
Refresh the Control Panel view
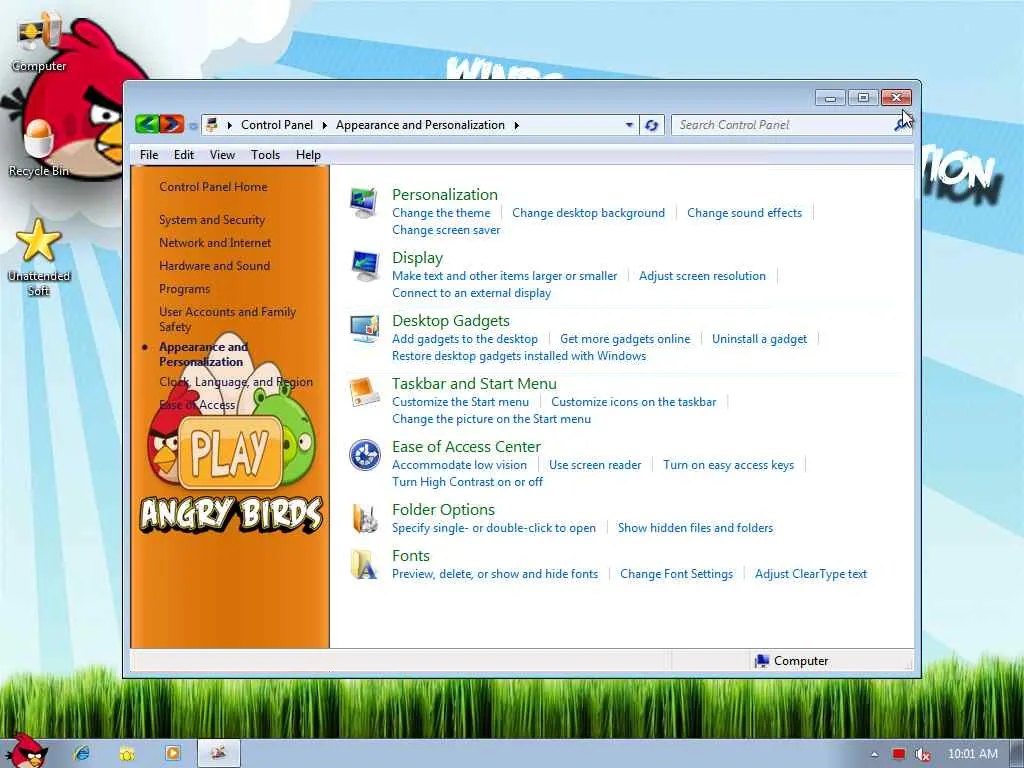[x=651, y=125]
